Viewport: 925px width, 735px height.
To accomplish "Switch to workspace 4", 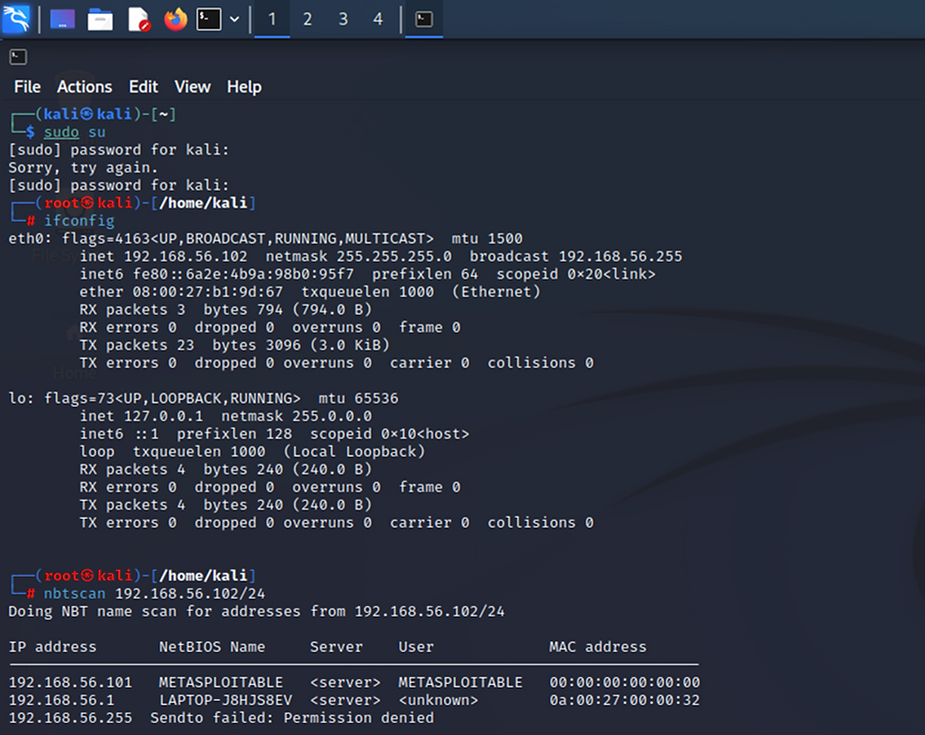I will point(378,18).
